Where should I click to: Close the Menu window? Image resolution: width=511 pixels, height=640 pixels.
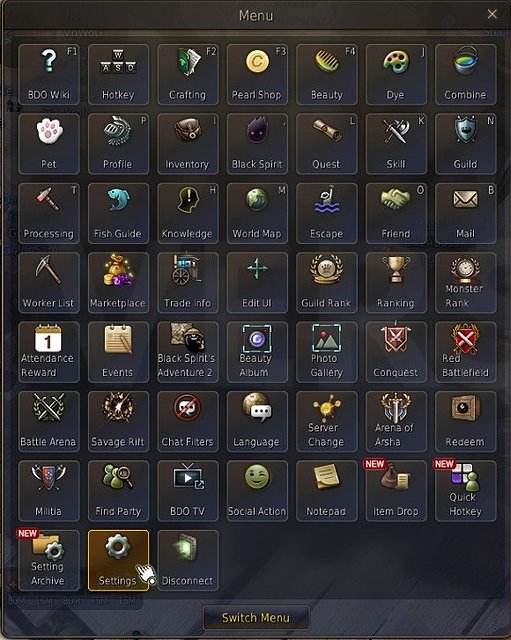click(x=492, y=14)
